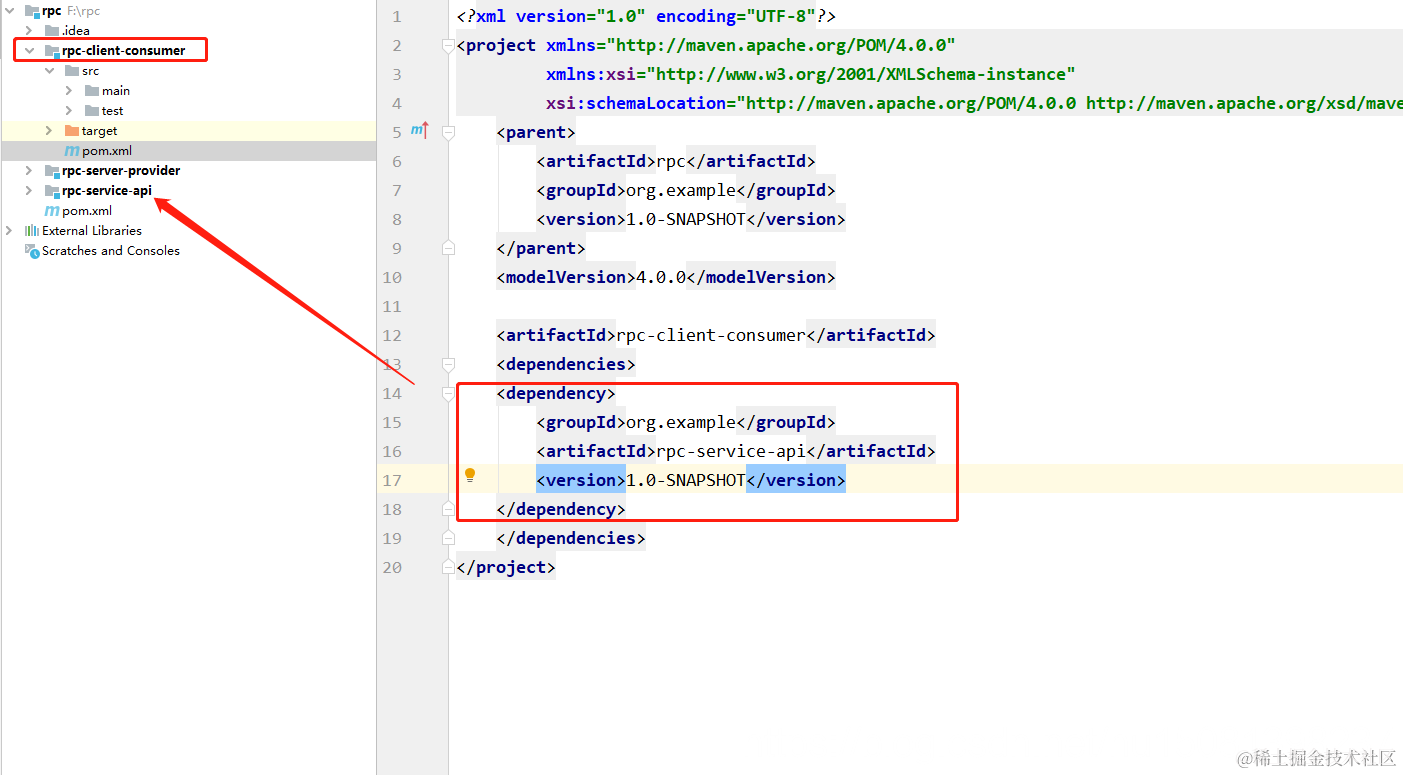Image resolution: width=1403 pixels, height=775 pixels.
Task: Expand the External Libraries chevron
Action: click(x=9, y=231)
